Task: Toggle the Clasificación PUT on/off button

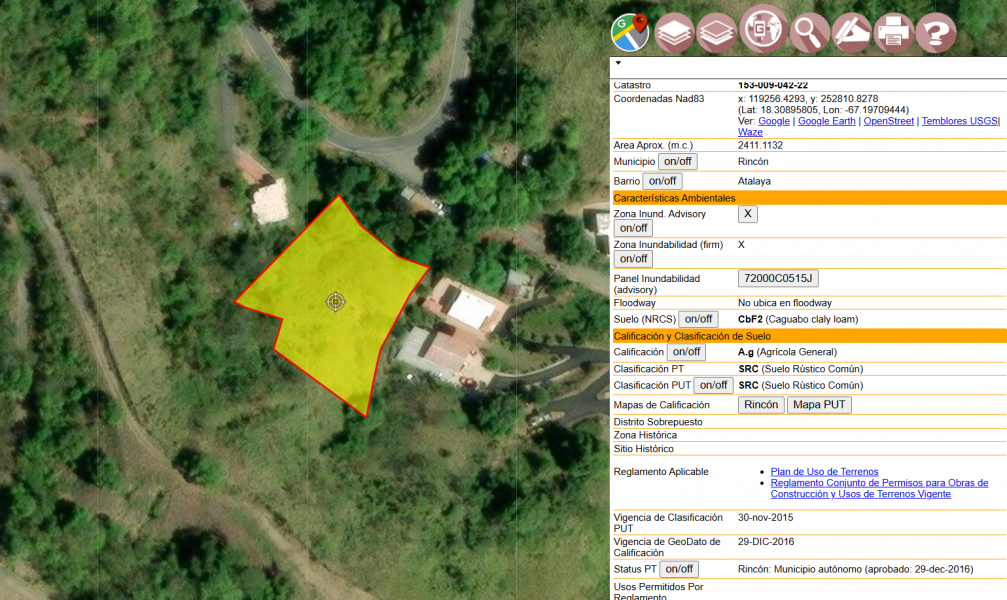Action: point(715,385)
